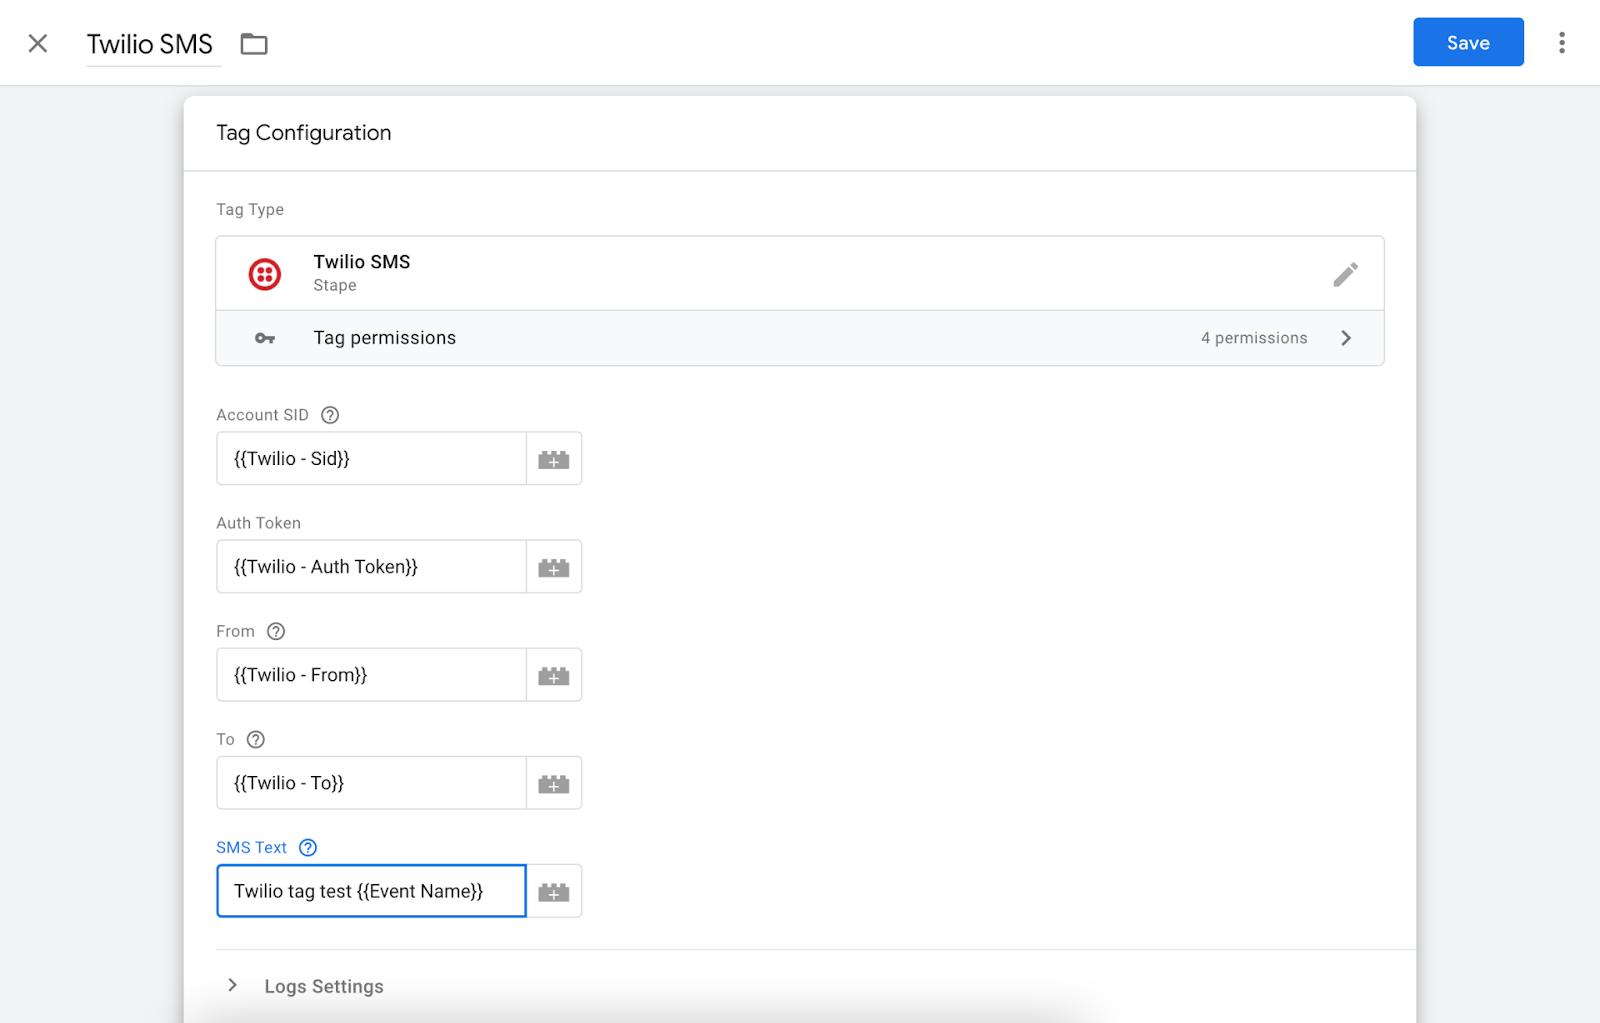The image size is (1600, 1023).
Task: Click the Tag Configuration heading
Action: pos(304,133)
